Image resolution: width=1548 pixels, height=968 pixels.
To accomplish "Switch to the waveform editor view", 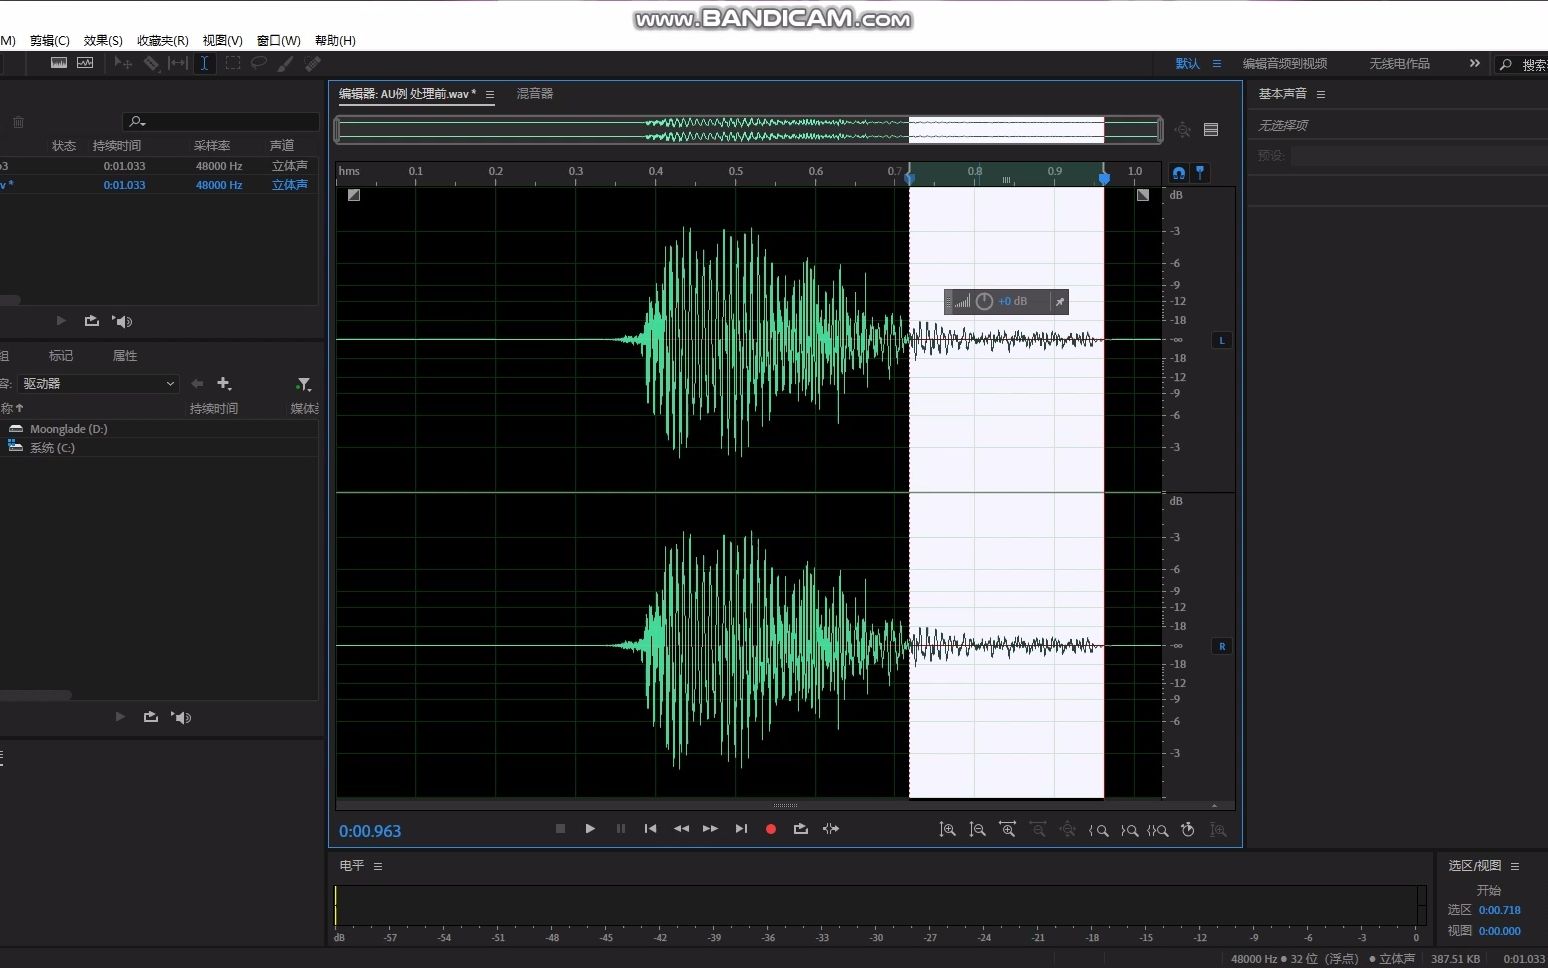I will click(59, 63).
